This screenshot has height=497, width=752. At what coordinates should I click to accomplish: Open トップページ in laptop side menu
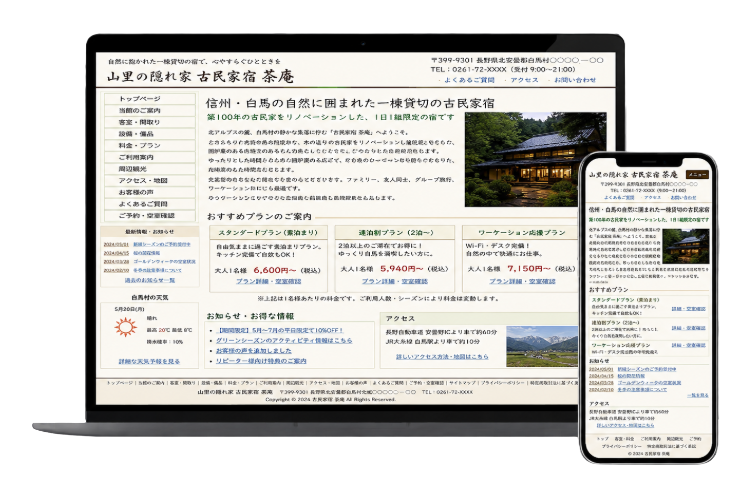coord(150,99)
